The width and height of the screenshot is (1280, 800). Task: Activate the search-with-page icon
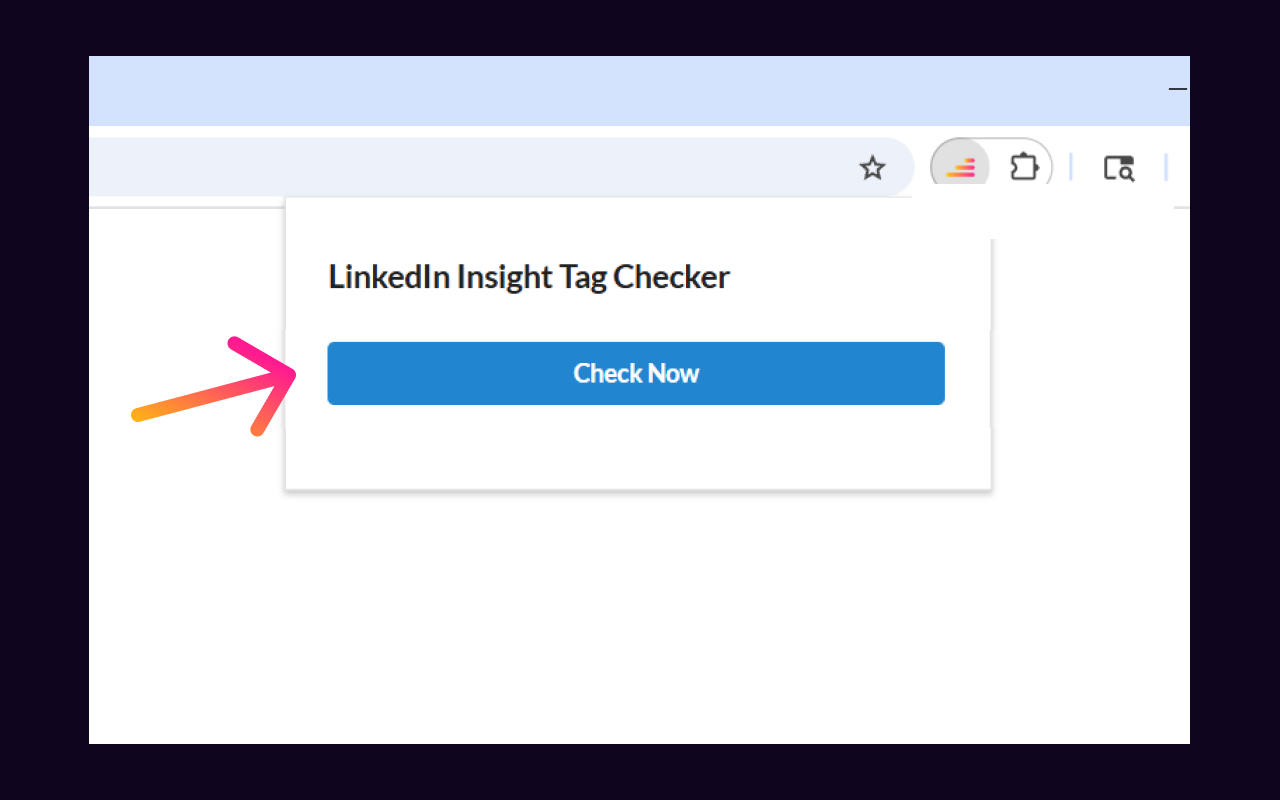[x=1119, y=169]
